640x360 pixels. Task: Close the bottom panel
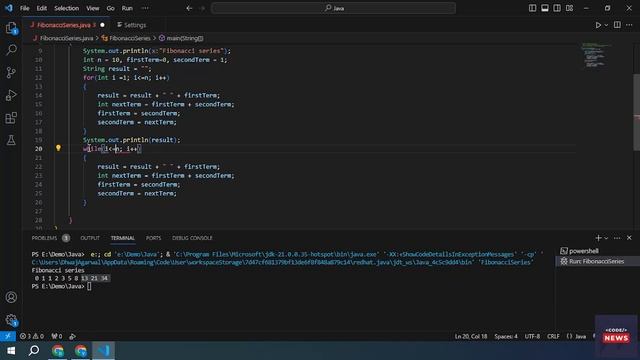tap(629, 238)
